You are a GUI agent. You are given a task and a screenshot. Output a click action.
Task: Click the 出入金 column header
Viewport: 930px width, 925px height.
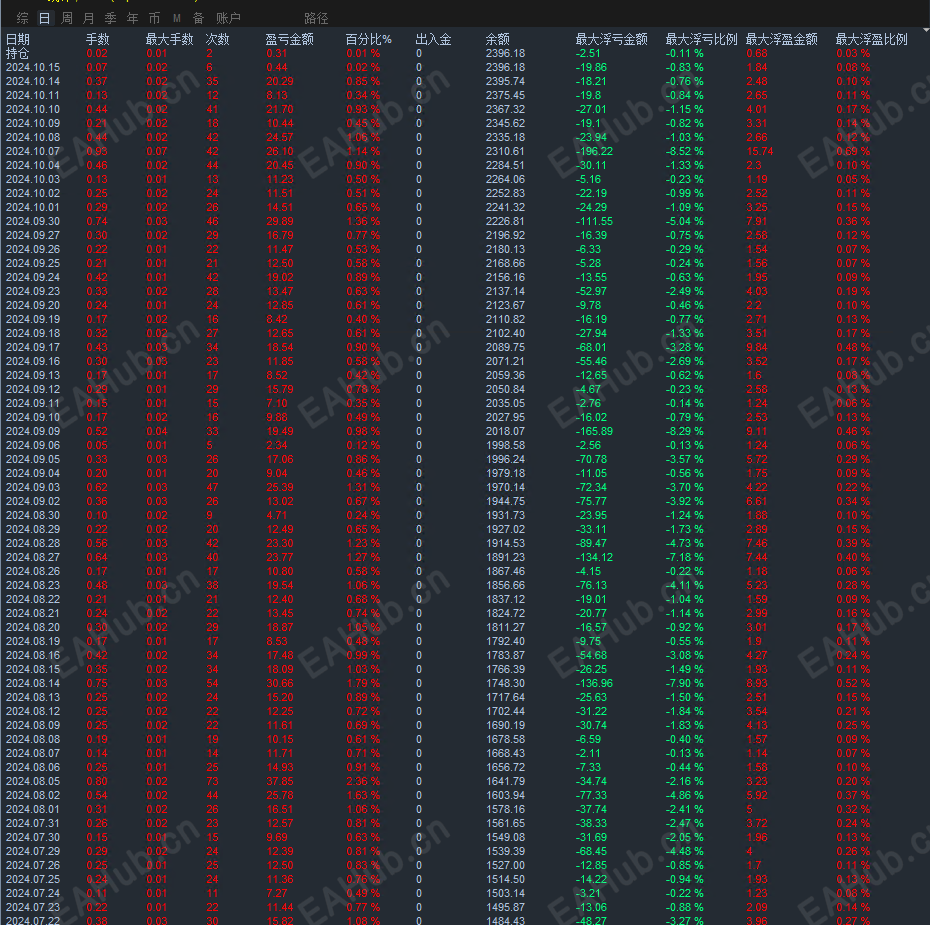point(434,39)
